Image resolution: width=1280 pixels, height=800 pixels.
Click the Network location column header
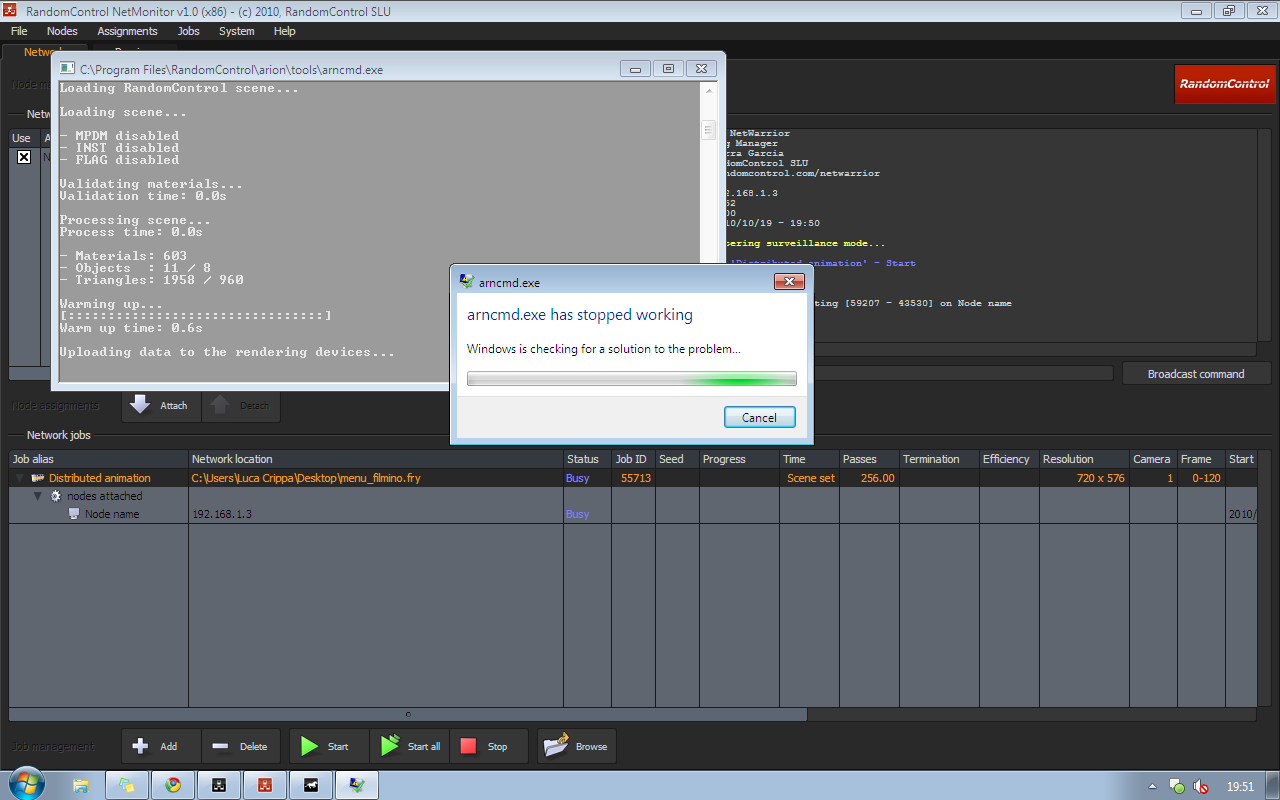pos(376,459)
